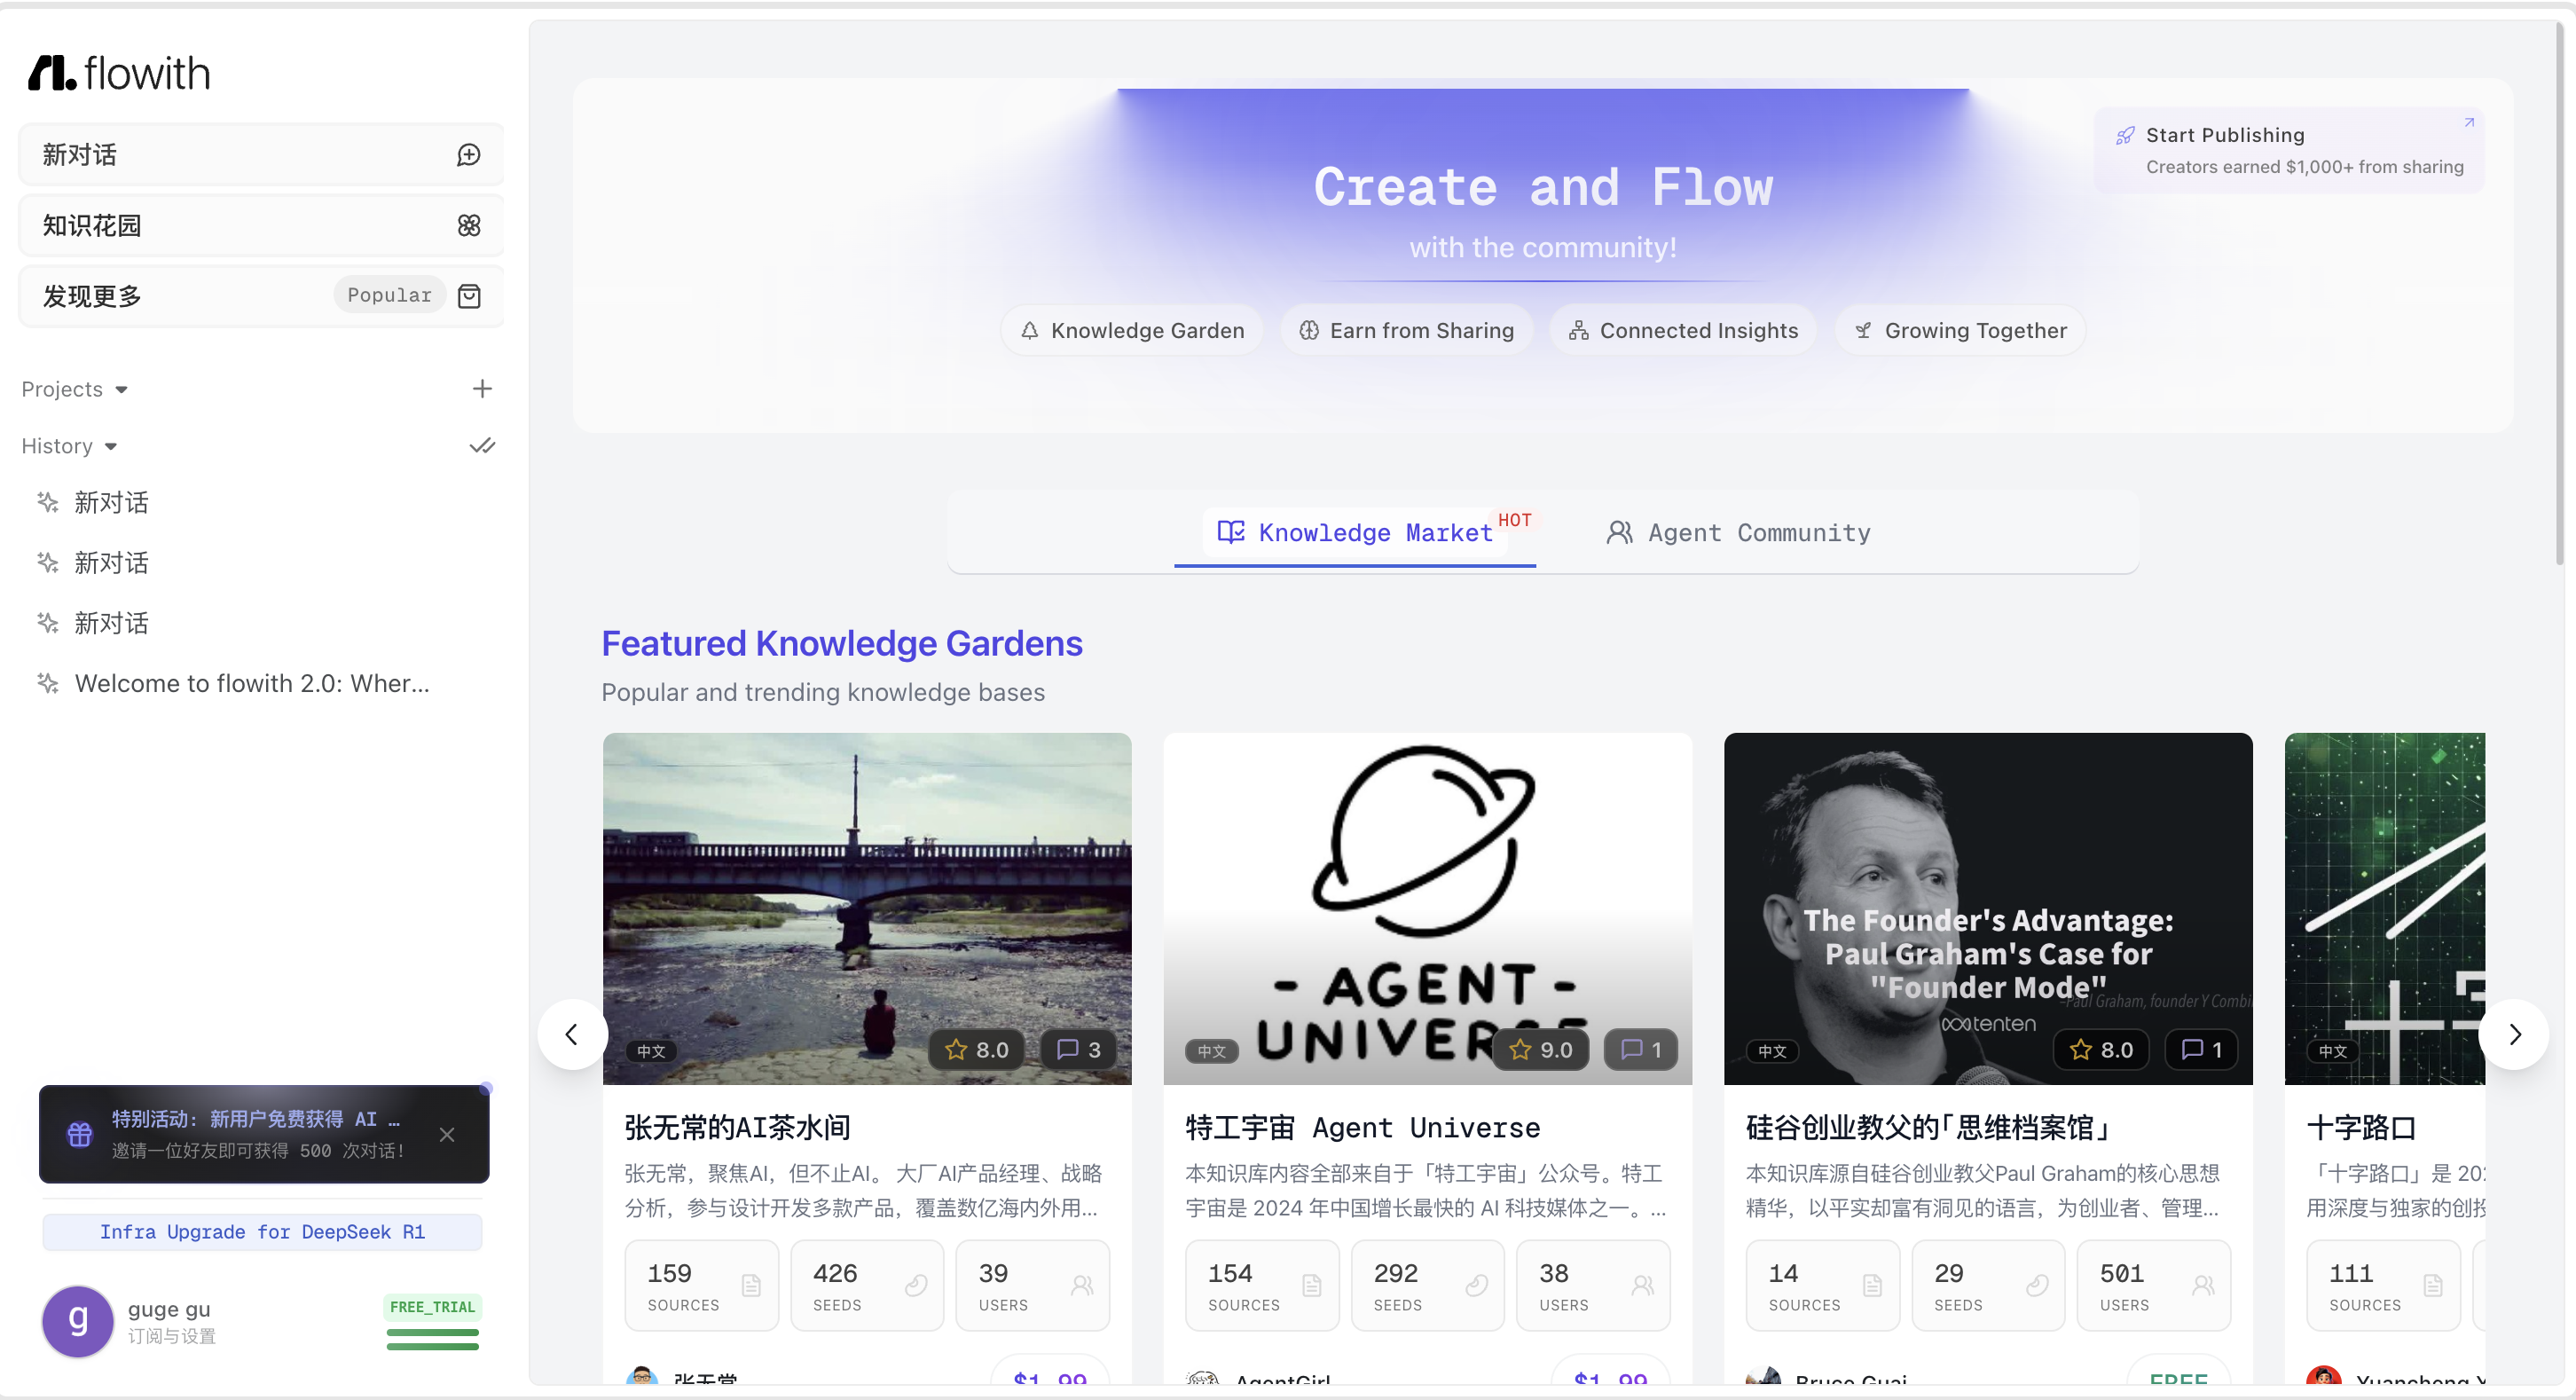This screenshot has width=2576, height=1400.
Task: Open comments badge on 张无常的AI茶水间 card
Action: click(1079, 1050)
